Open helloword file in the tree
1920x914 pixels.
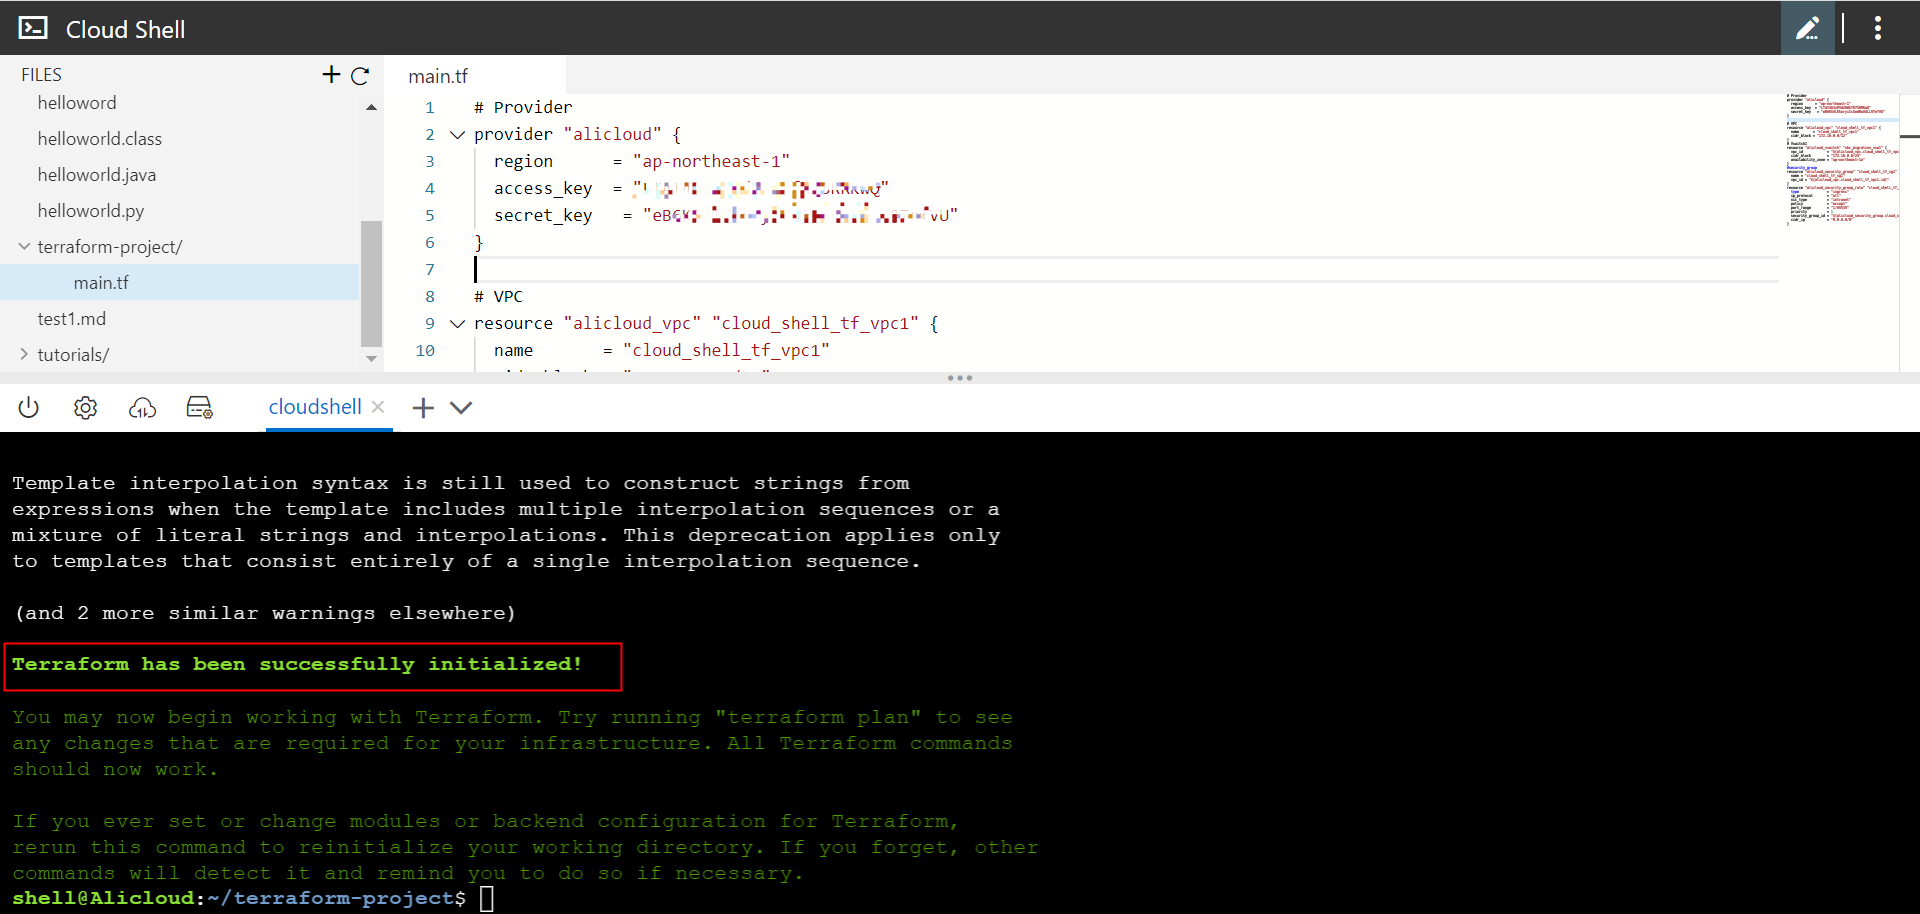(77, 103)
